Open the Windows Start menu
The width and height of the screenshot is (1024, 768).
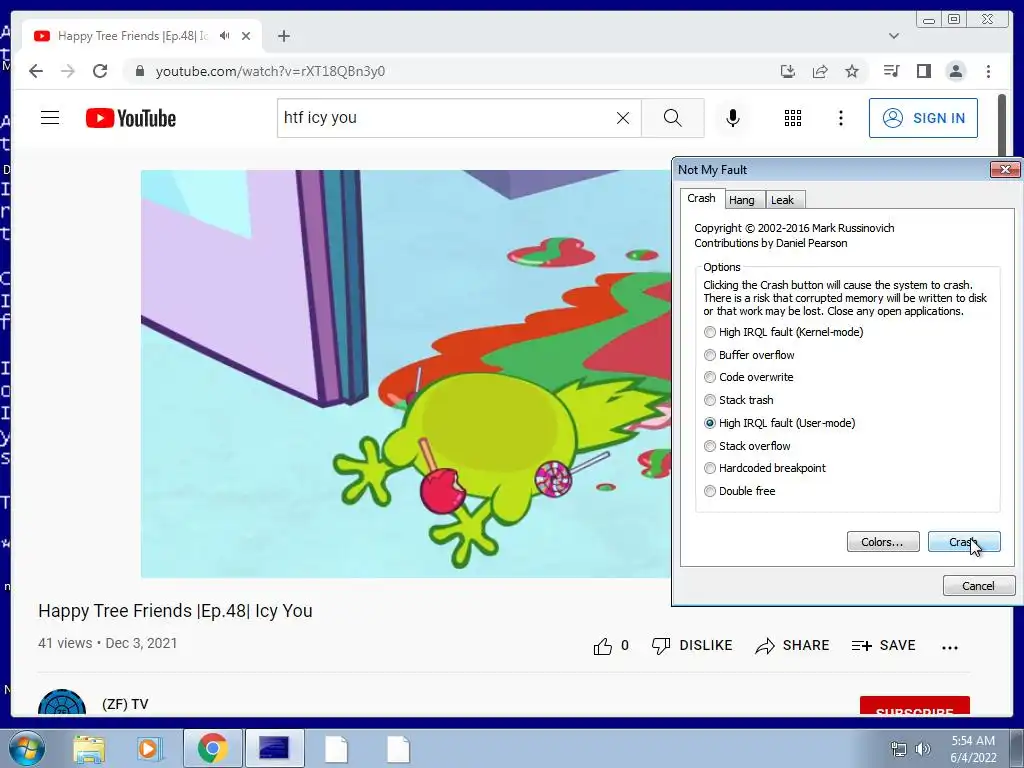point(27,748)
